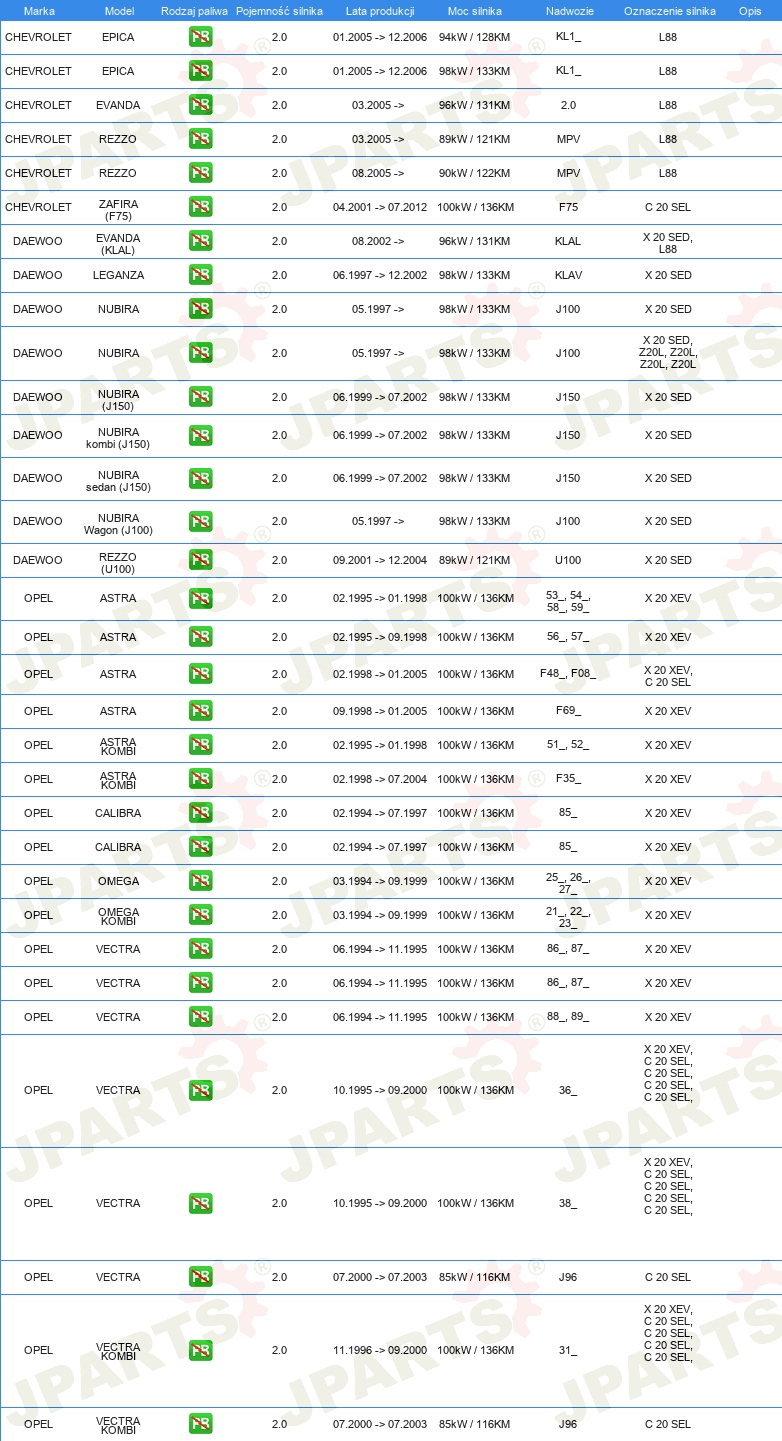The height and width of the screenshot is (1441, 782).
Task: Click the 94kW / 128KM power value
Action: click(x=475, y=37)
